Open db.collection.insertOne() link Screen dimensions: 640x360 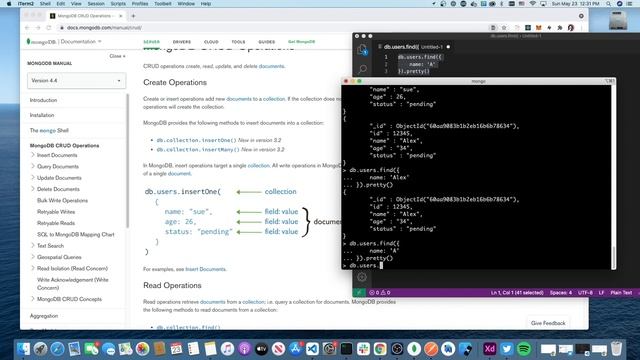(196, 140)
